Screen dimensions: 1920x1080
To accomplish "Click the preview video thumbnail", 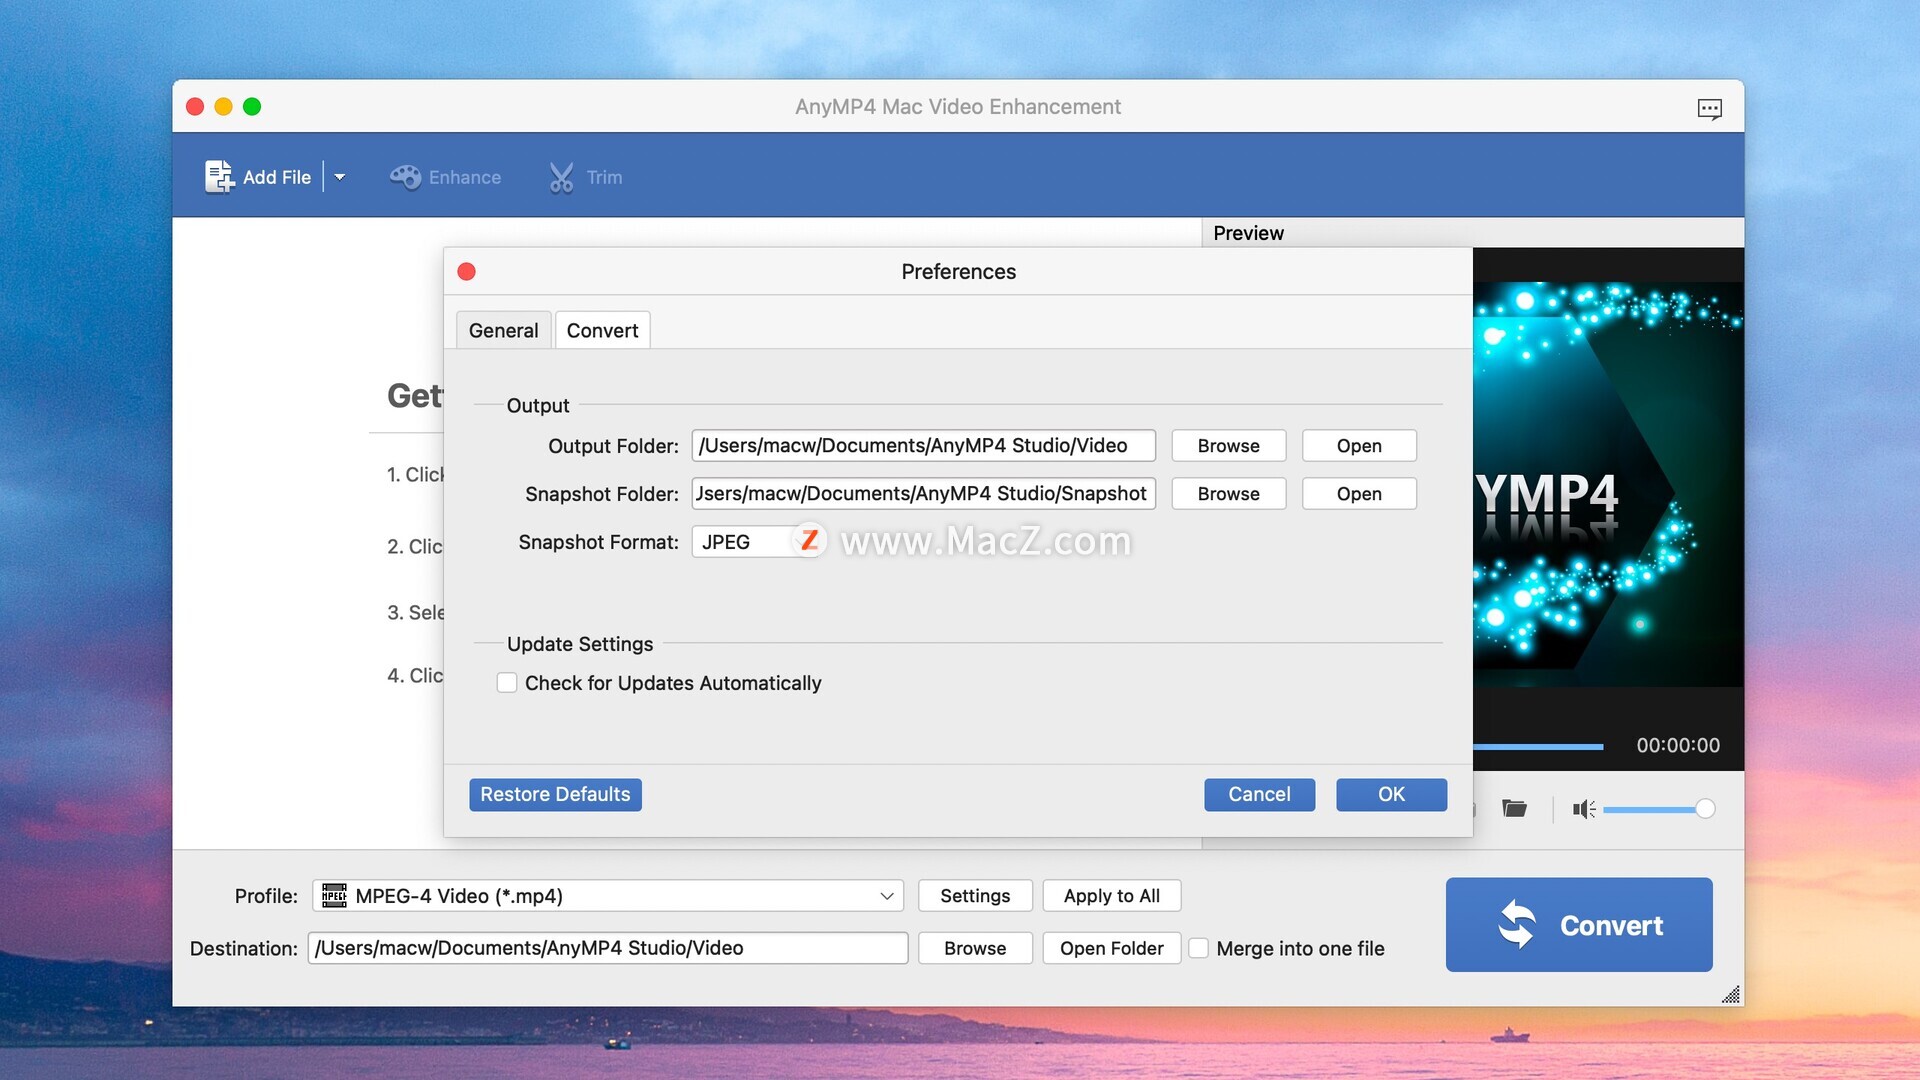I will click(x=1608, y=484).
